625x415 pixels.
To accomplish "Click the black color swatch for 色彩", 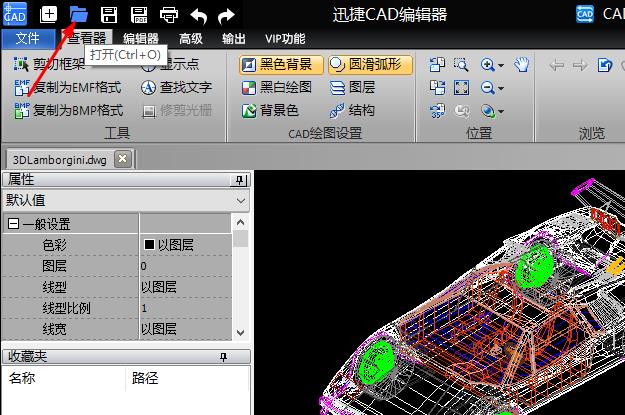I will 149,245.
